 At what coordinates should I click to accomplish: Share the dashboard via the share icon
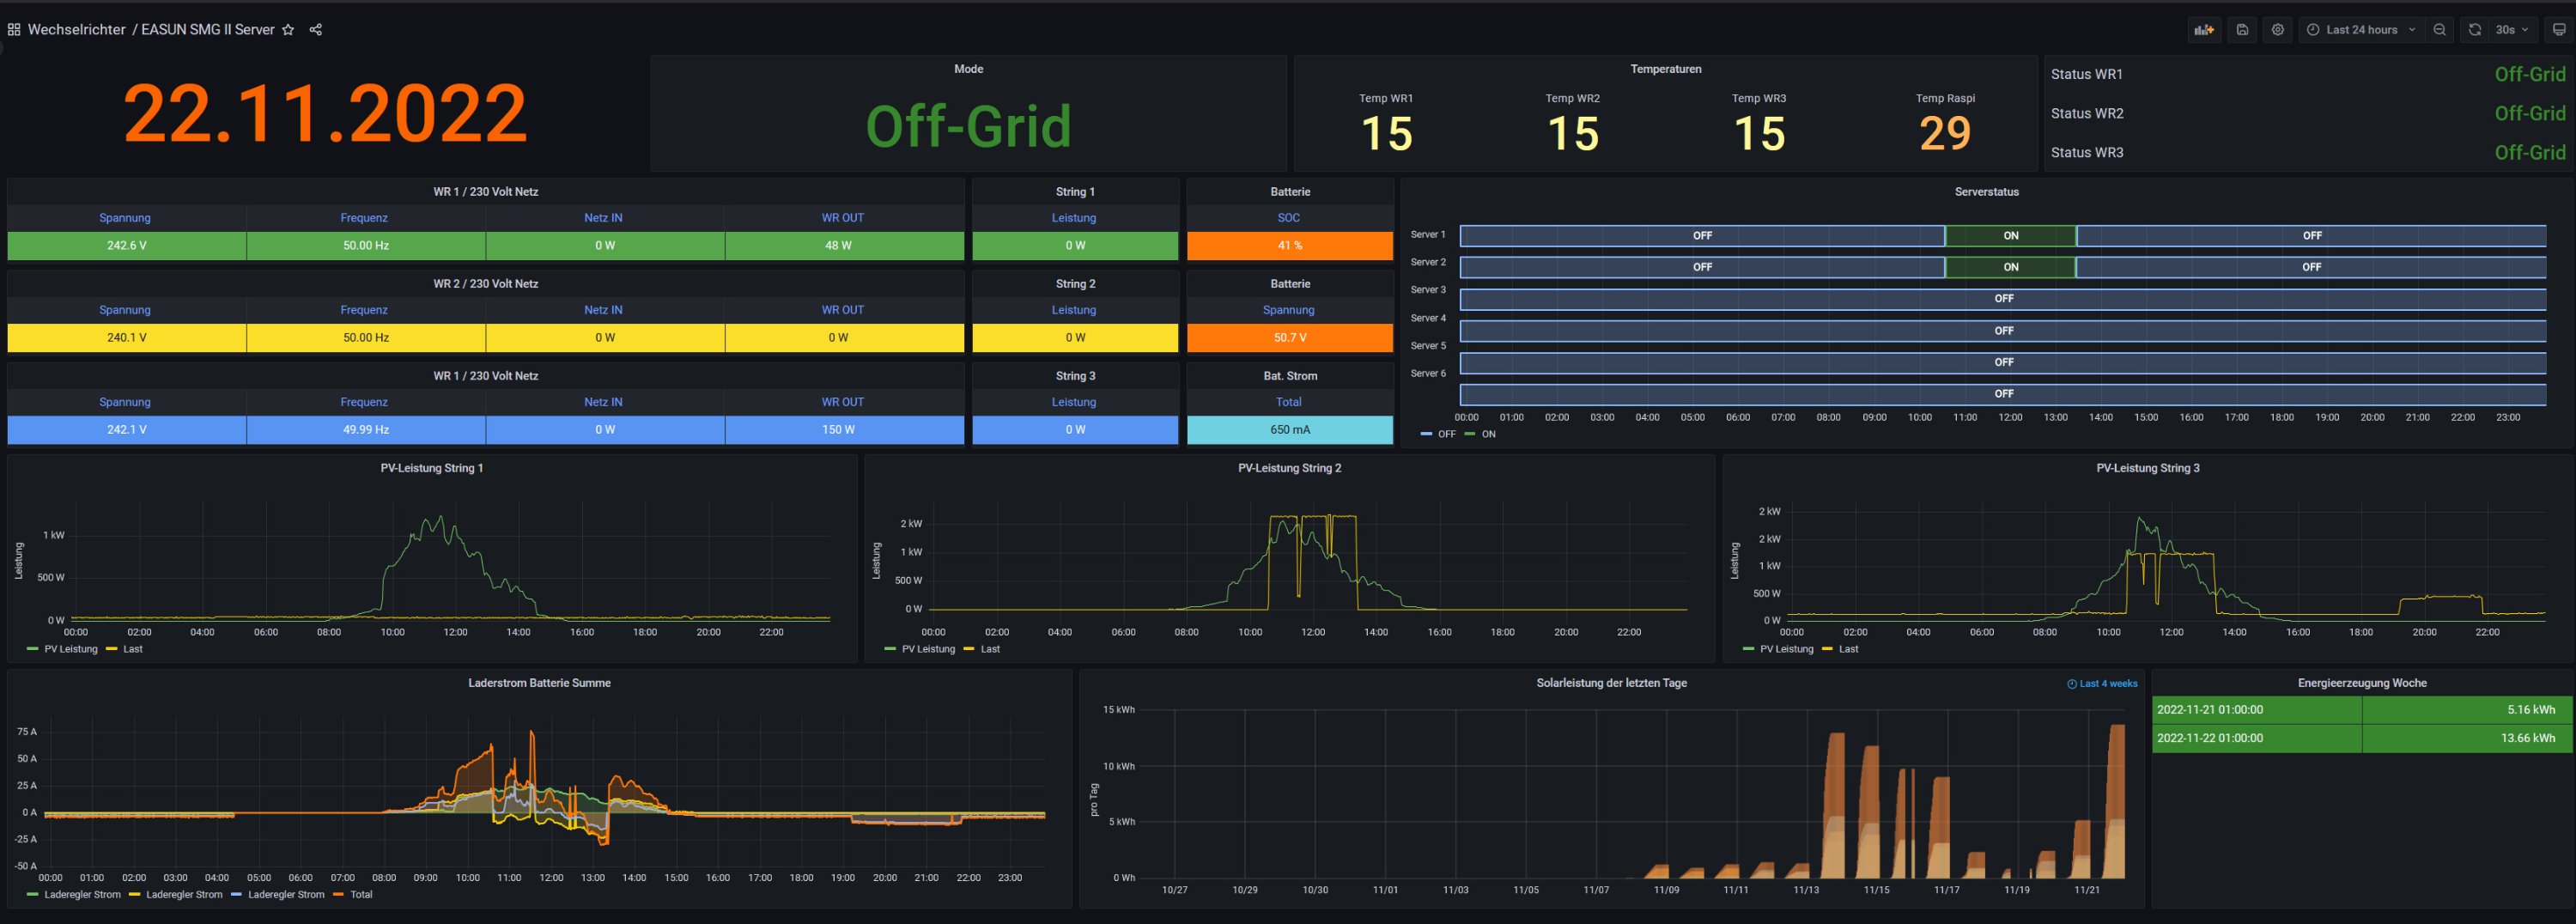click(x=316, y=30)
